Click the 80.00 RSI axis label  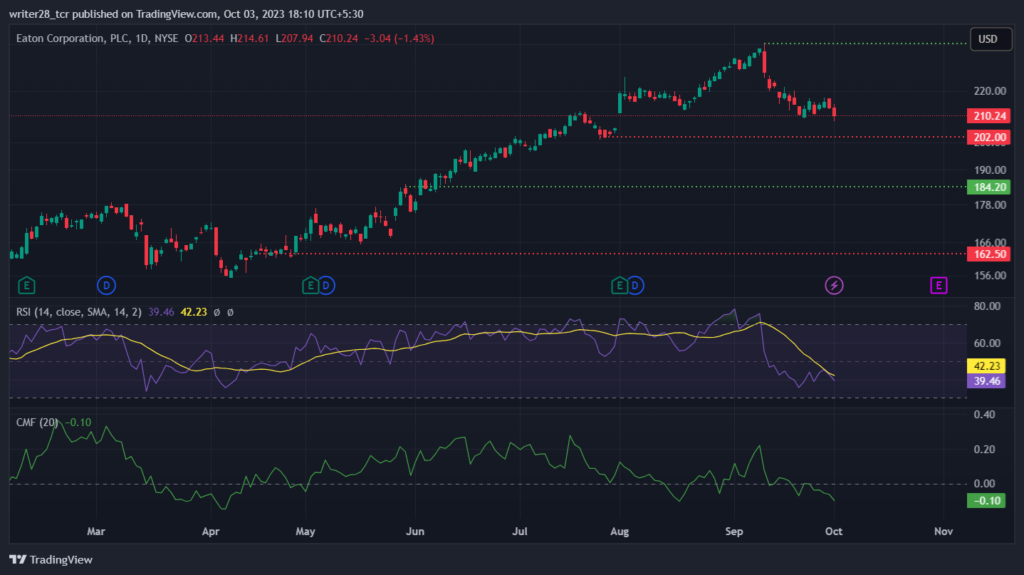(987, 306)
